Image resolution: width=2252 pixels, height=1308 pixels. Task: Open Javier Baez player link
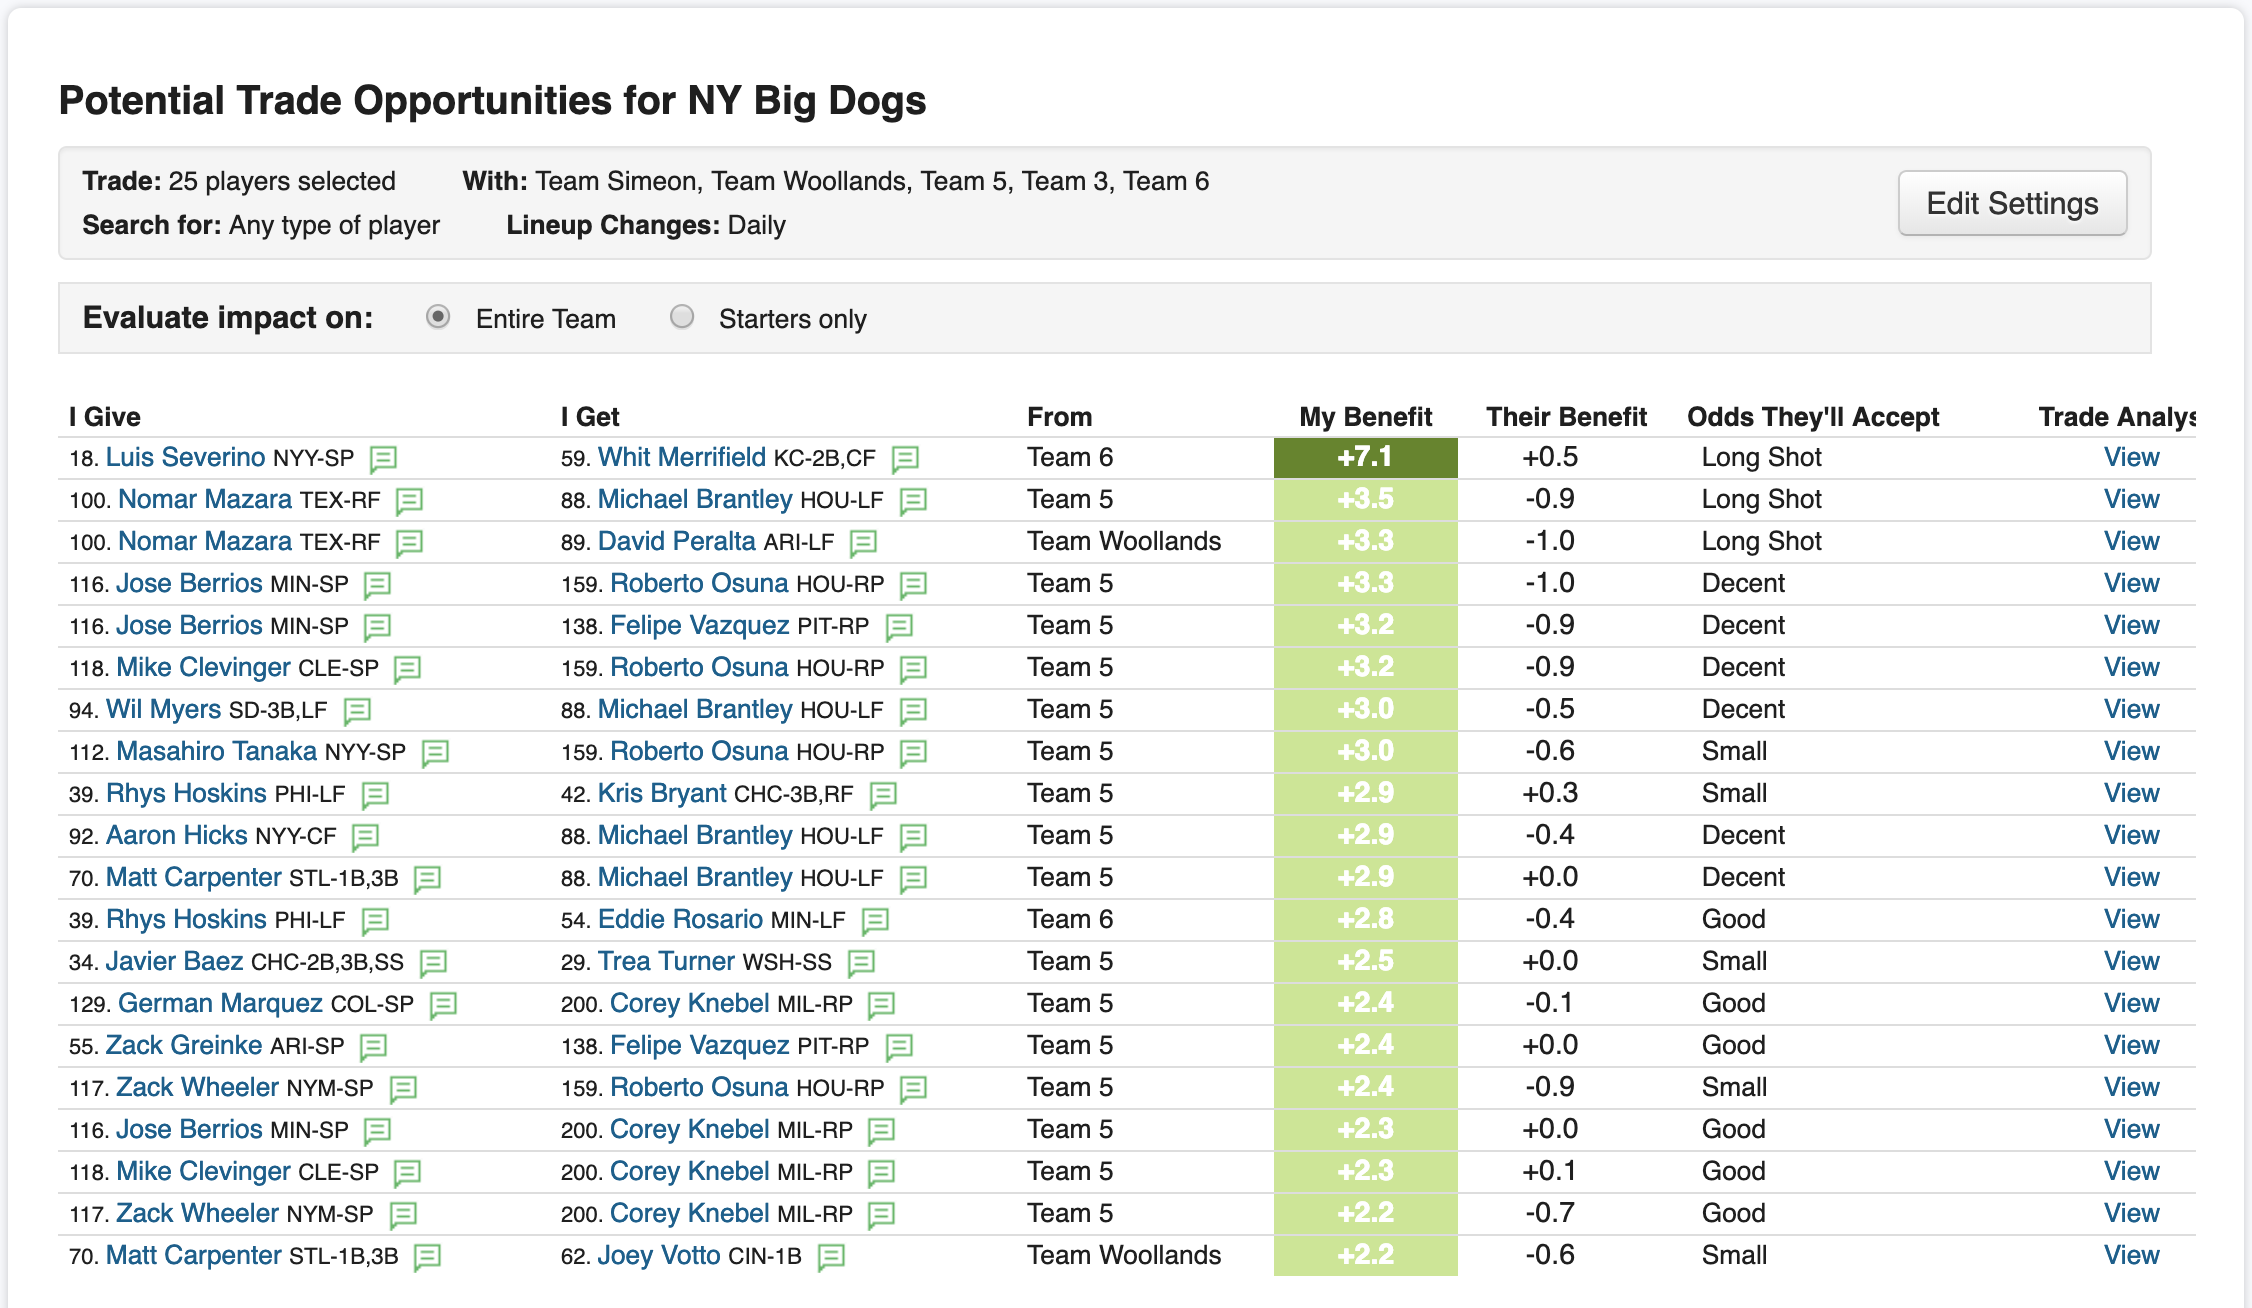[x=174, y=961]
